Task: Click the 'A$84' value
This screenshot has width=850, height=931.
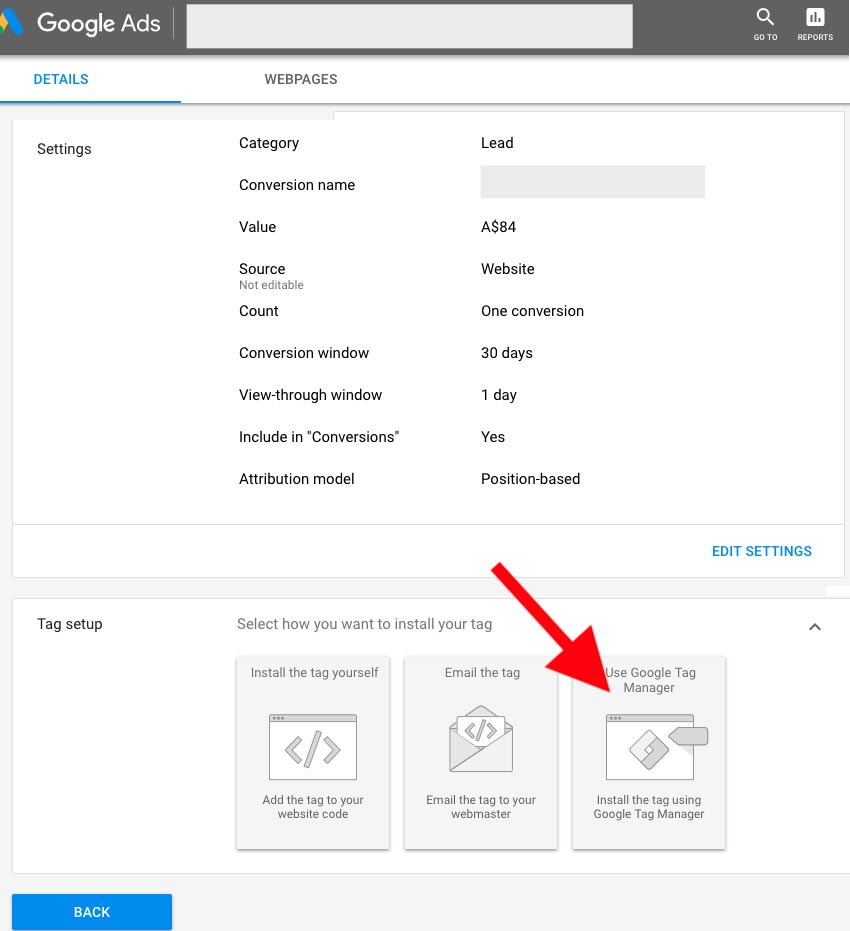Action: coord(498,227)
